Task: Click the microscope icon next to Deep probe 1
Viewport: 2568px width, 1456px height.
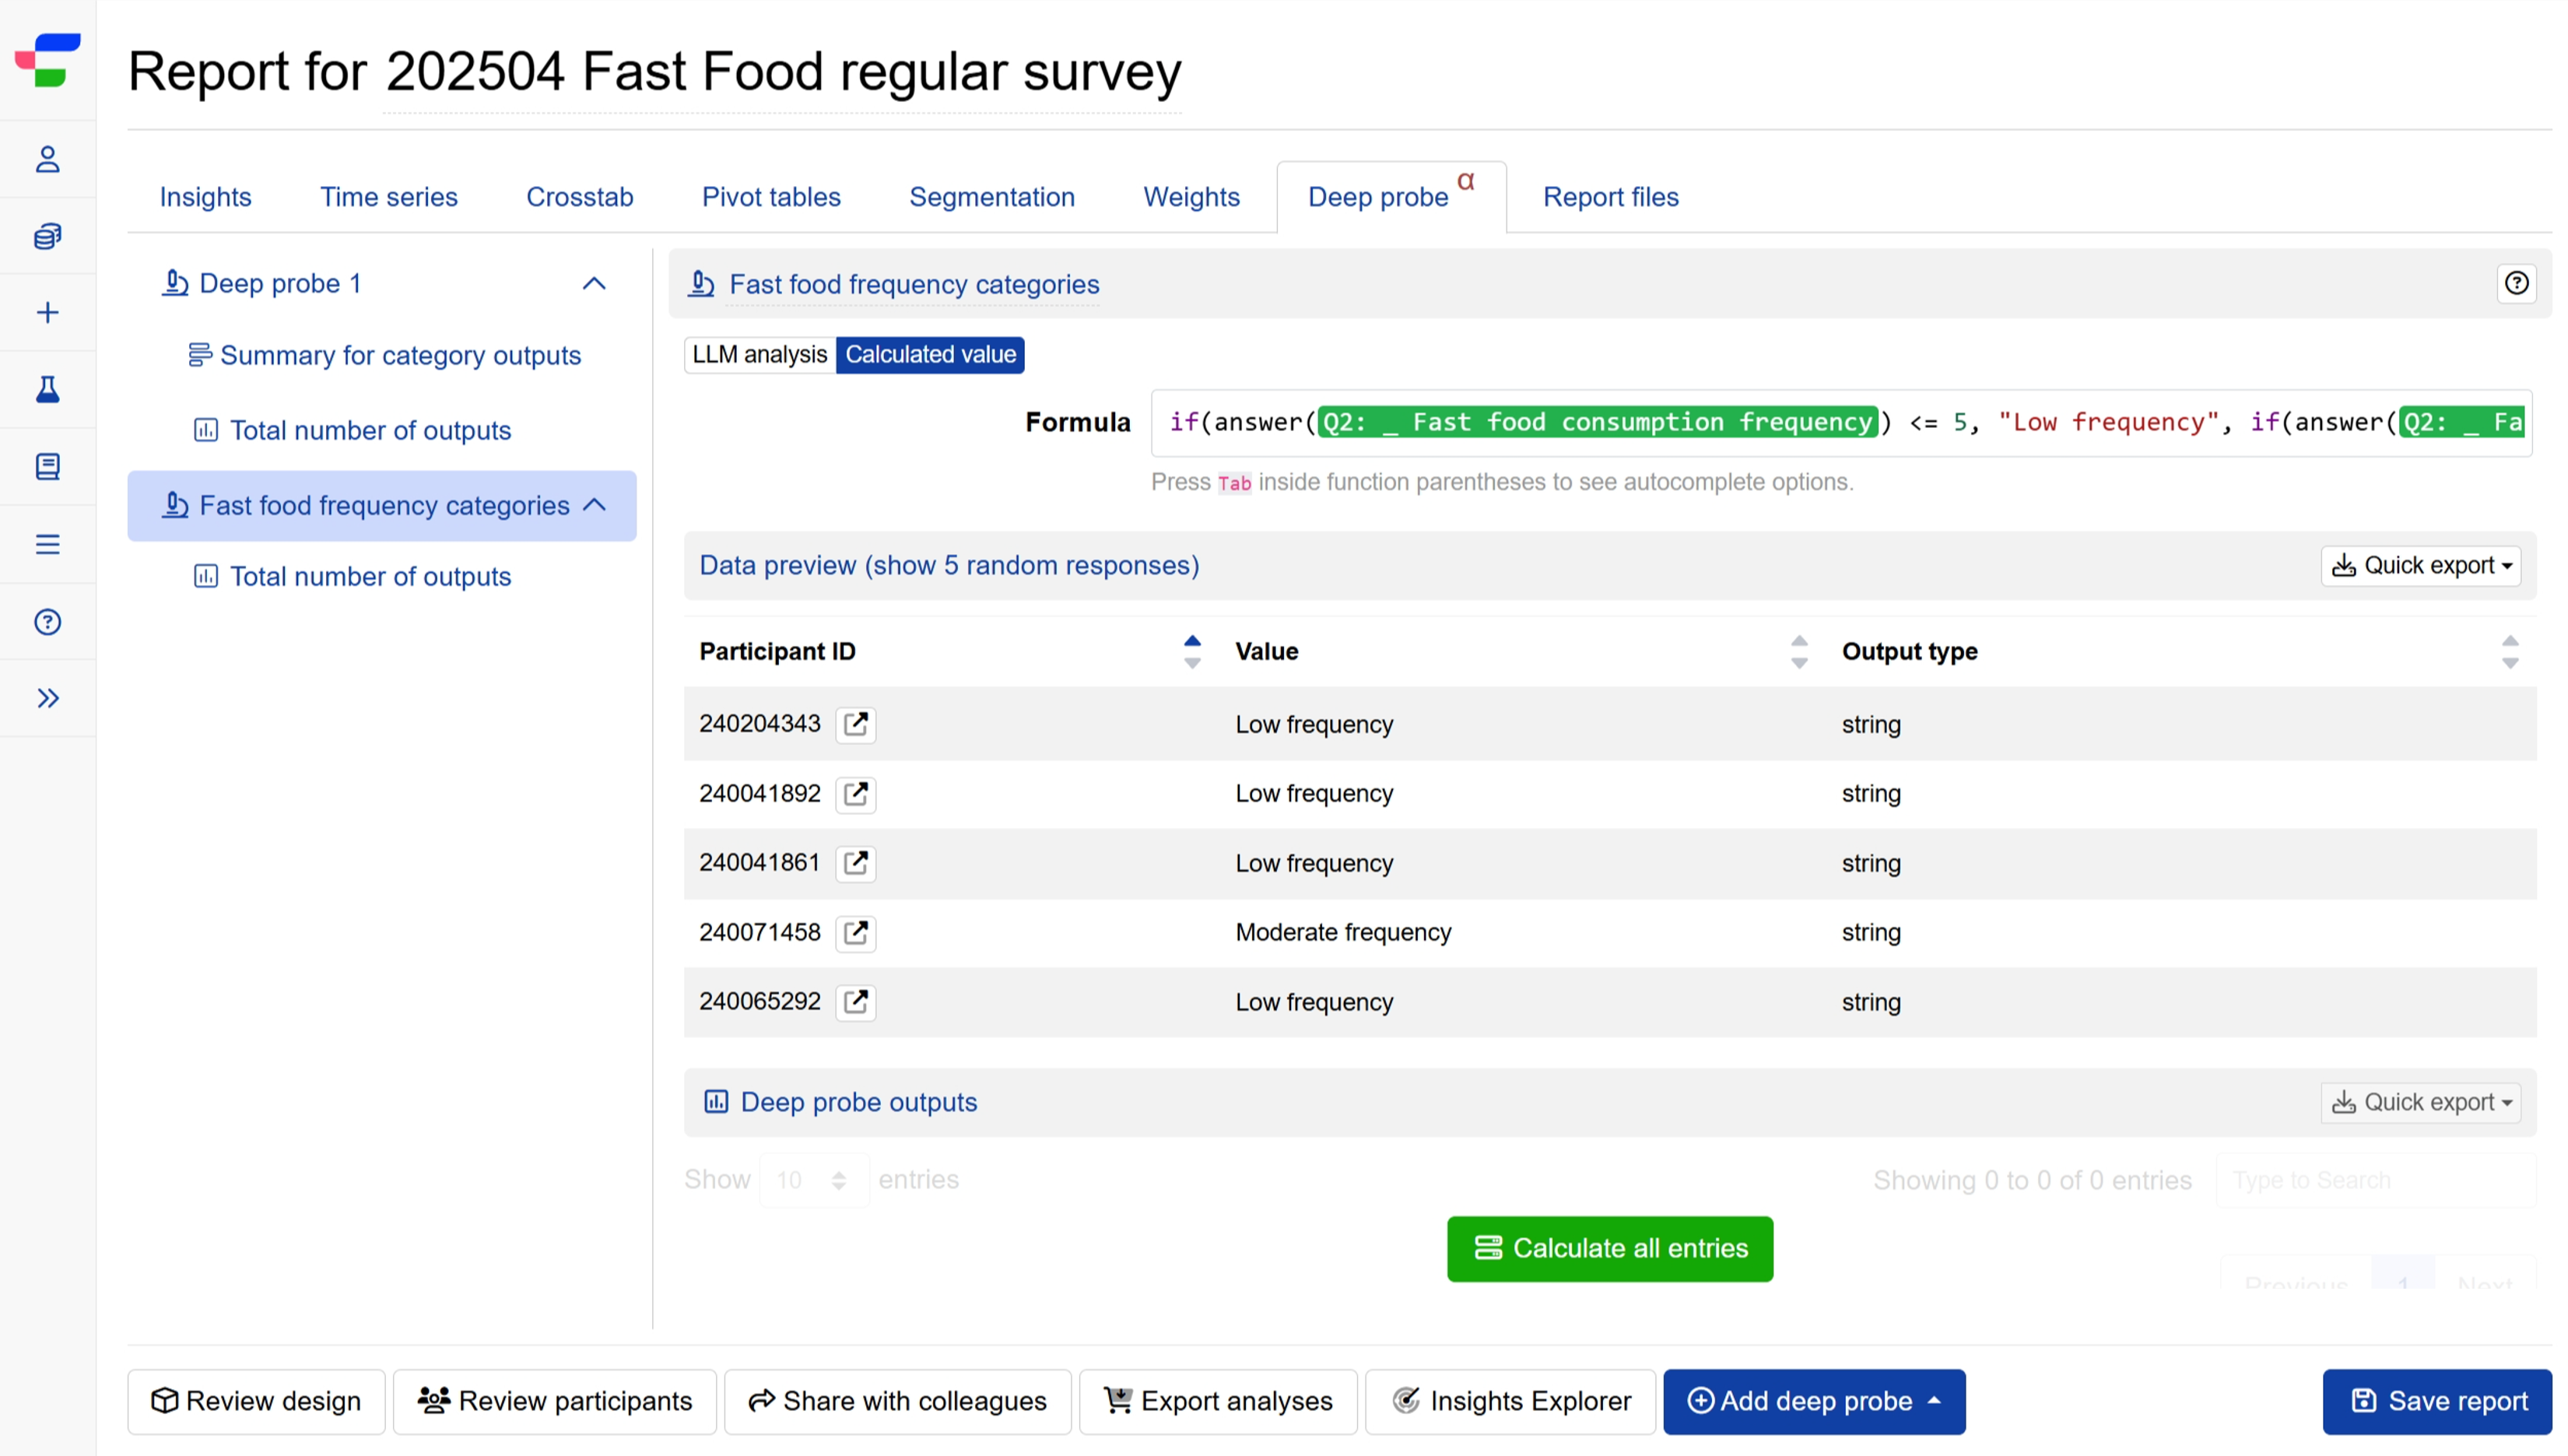Action: coord(176,283)
